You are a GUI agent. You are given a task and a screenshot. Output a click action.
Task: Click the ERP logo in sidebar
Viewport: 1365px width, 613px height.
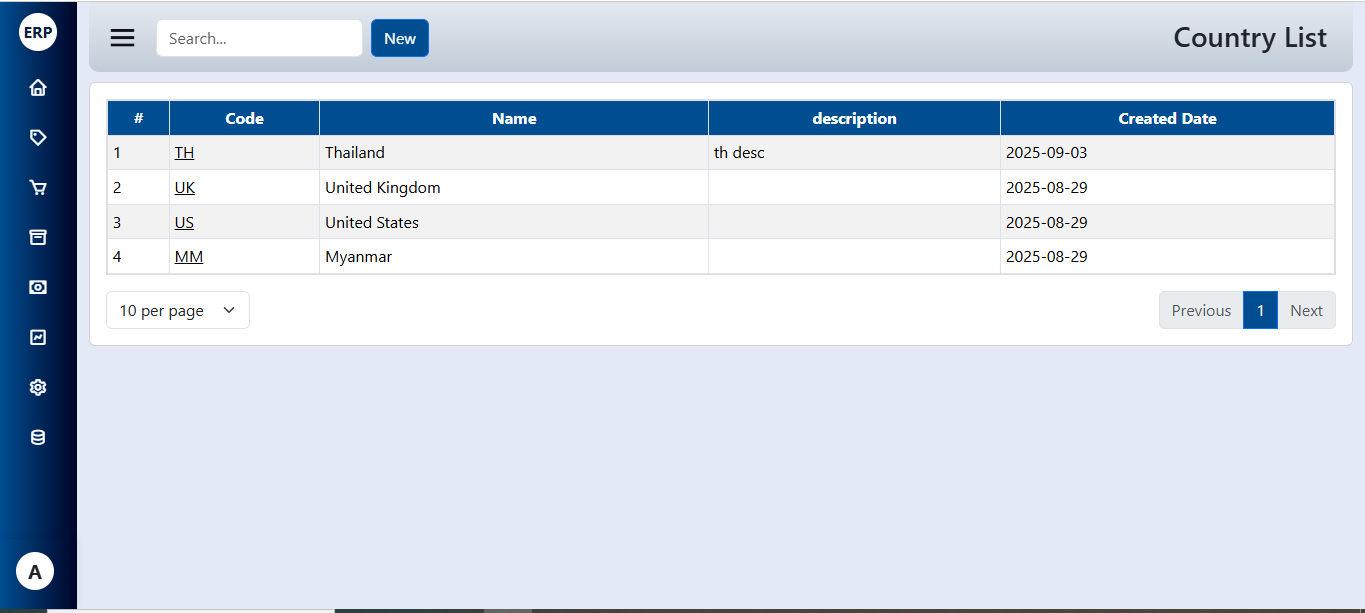(38, 32)
